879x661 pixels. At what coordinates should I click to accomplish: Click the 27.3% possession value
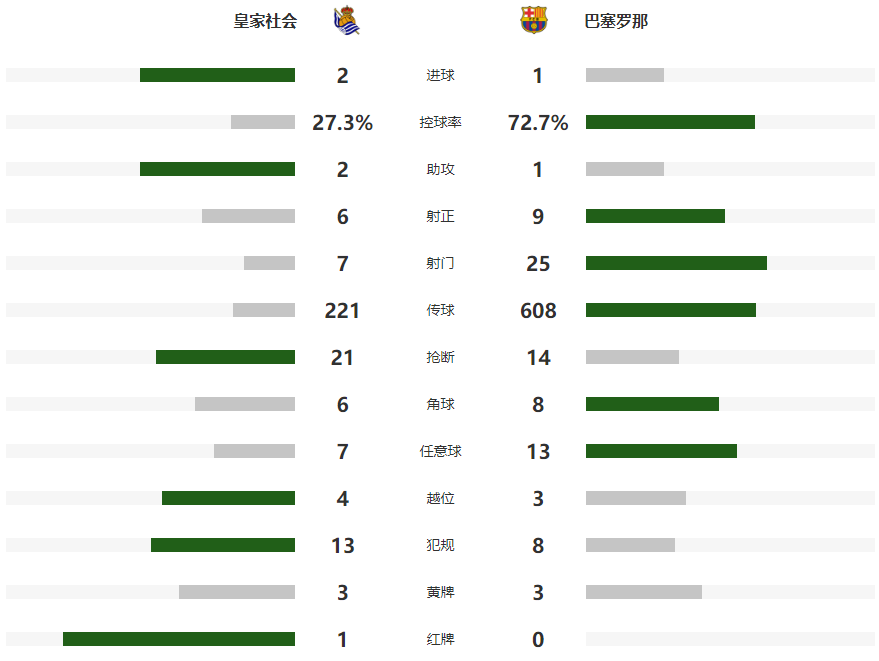point(342,123)
